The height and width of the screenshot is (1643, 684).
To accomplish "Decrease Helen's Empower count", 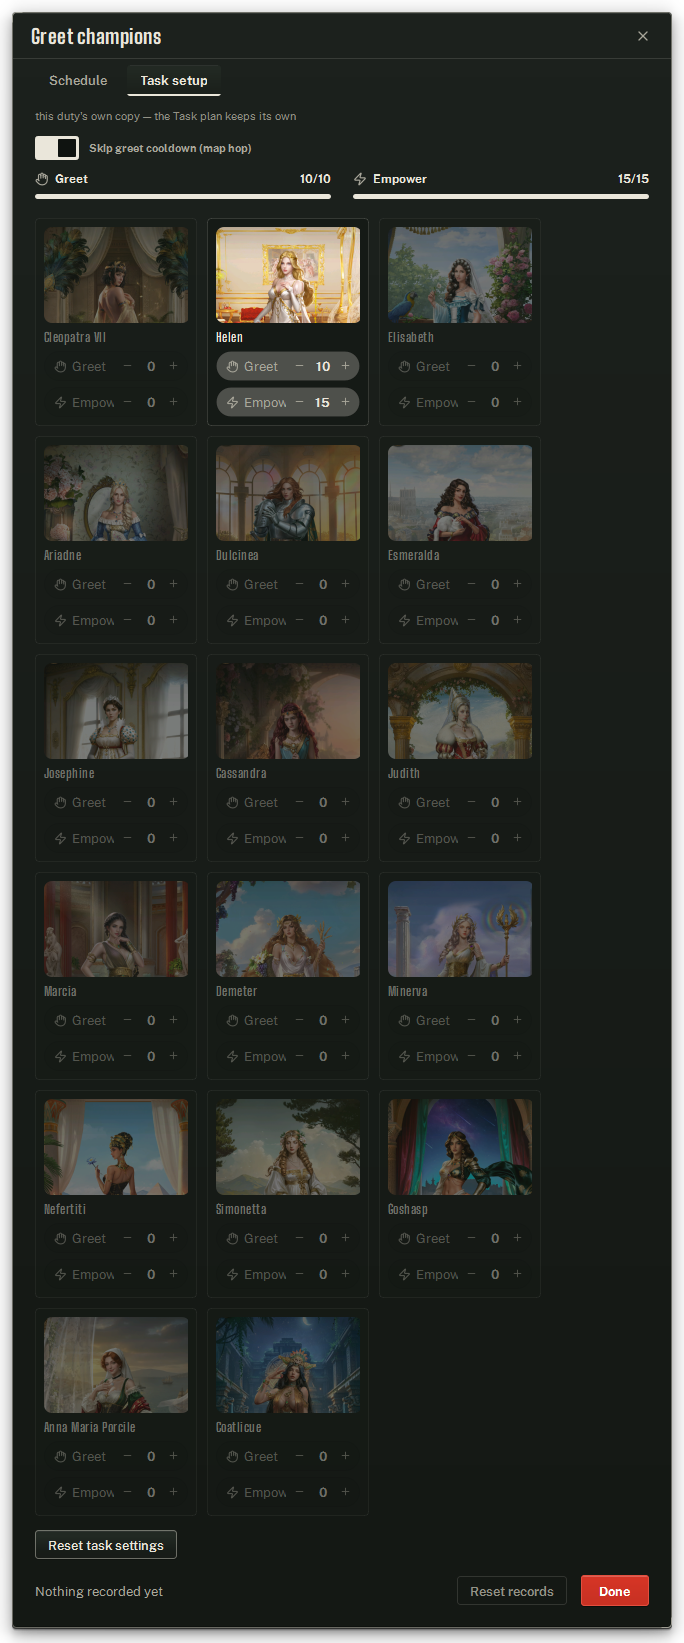I will pos(299,402).
